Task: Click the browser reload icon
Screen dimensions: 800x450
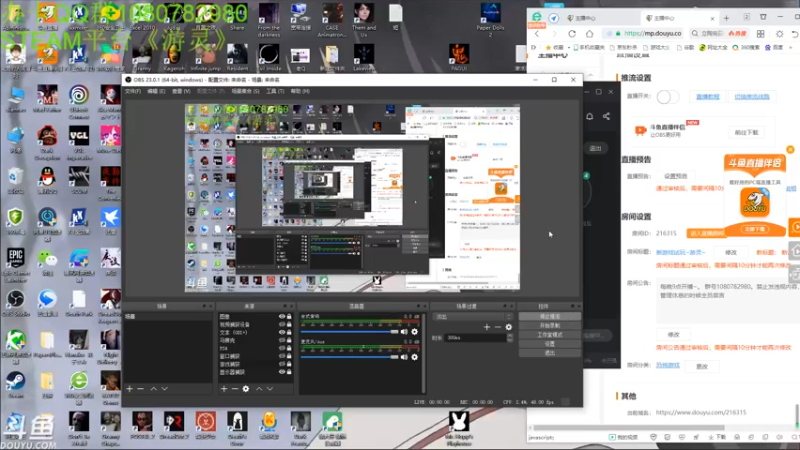Action: [572, 34]
